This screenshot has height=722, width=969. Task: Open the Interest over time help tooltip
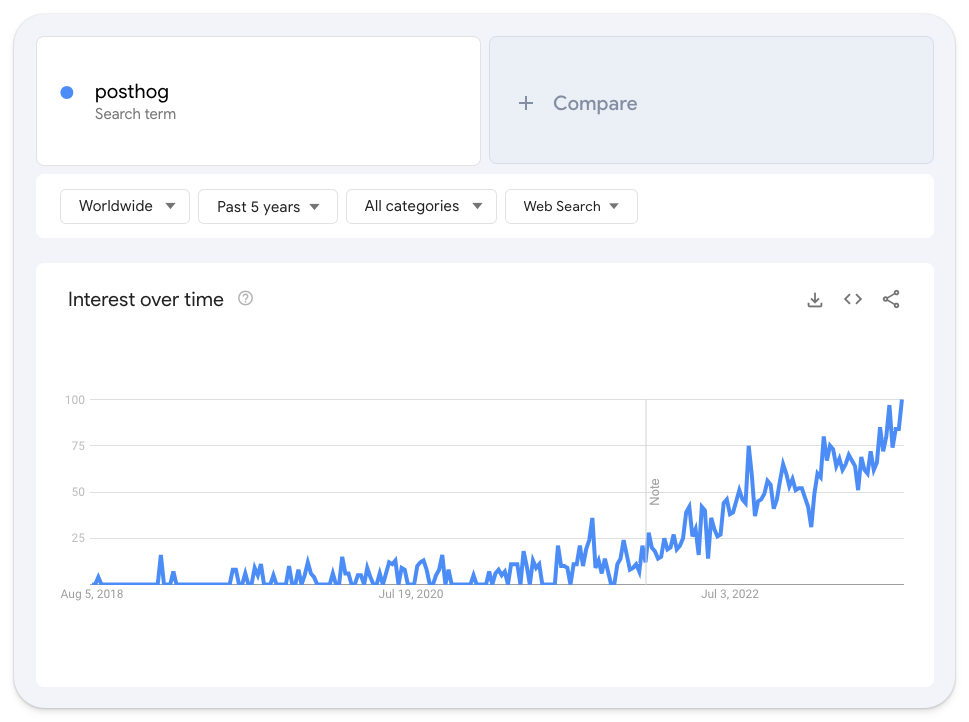click(245, 298)
